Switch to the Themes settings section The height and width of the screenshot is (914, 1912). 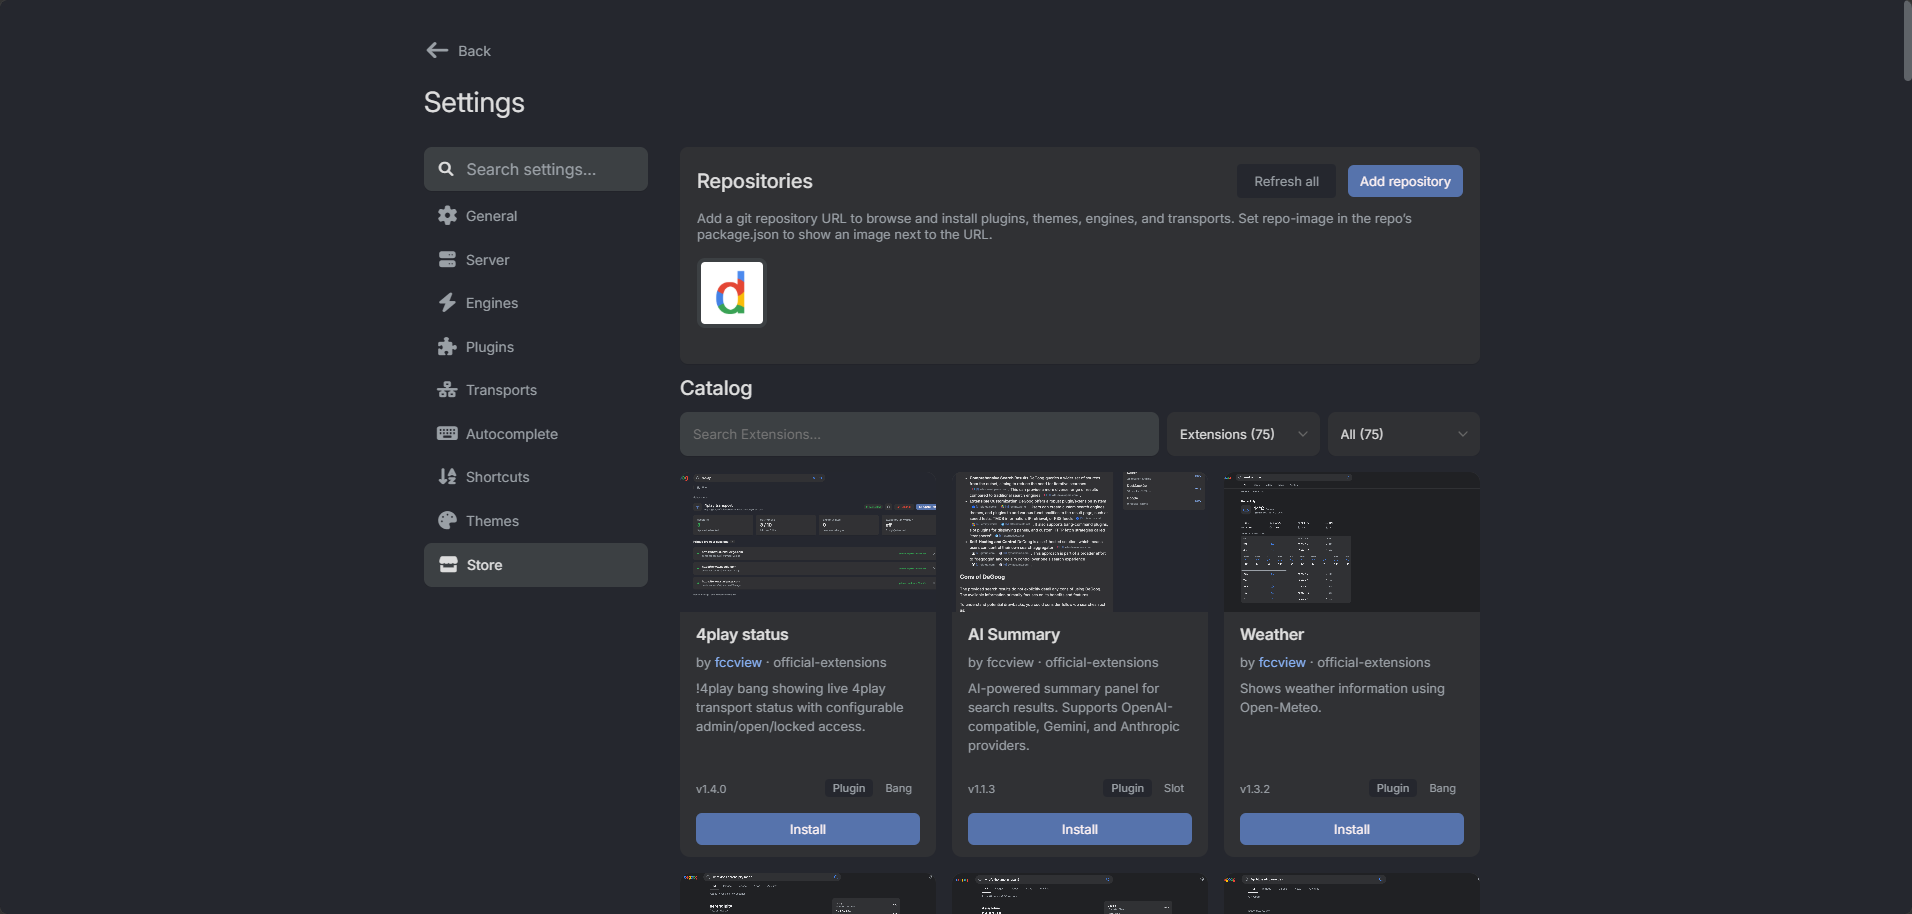point(536,521)
